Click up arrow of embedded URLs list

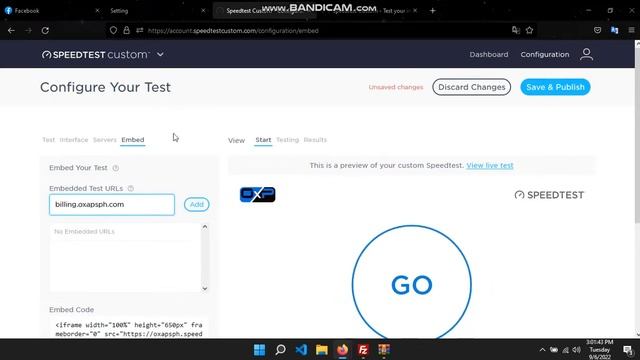205,227
